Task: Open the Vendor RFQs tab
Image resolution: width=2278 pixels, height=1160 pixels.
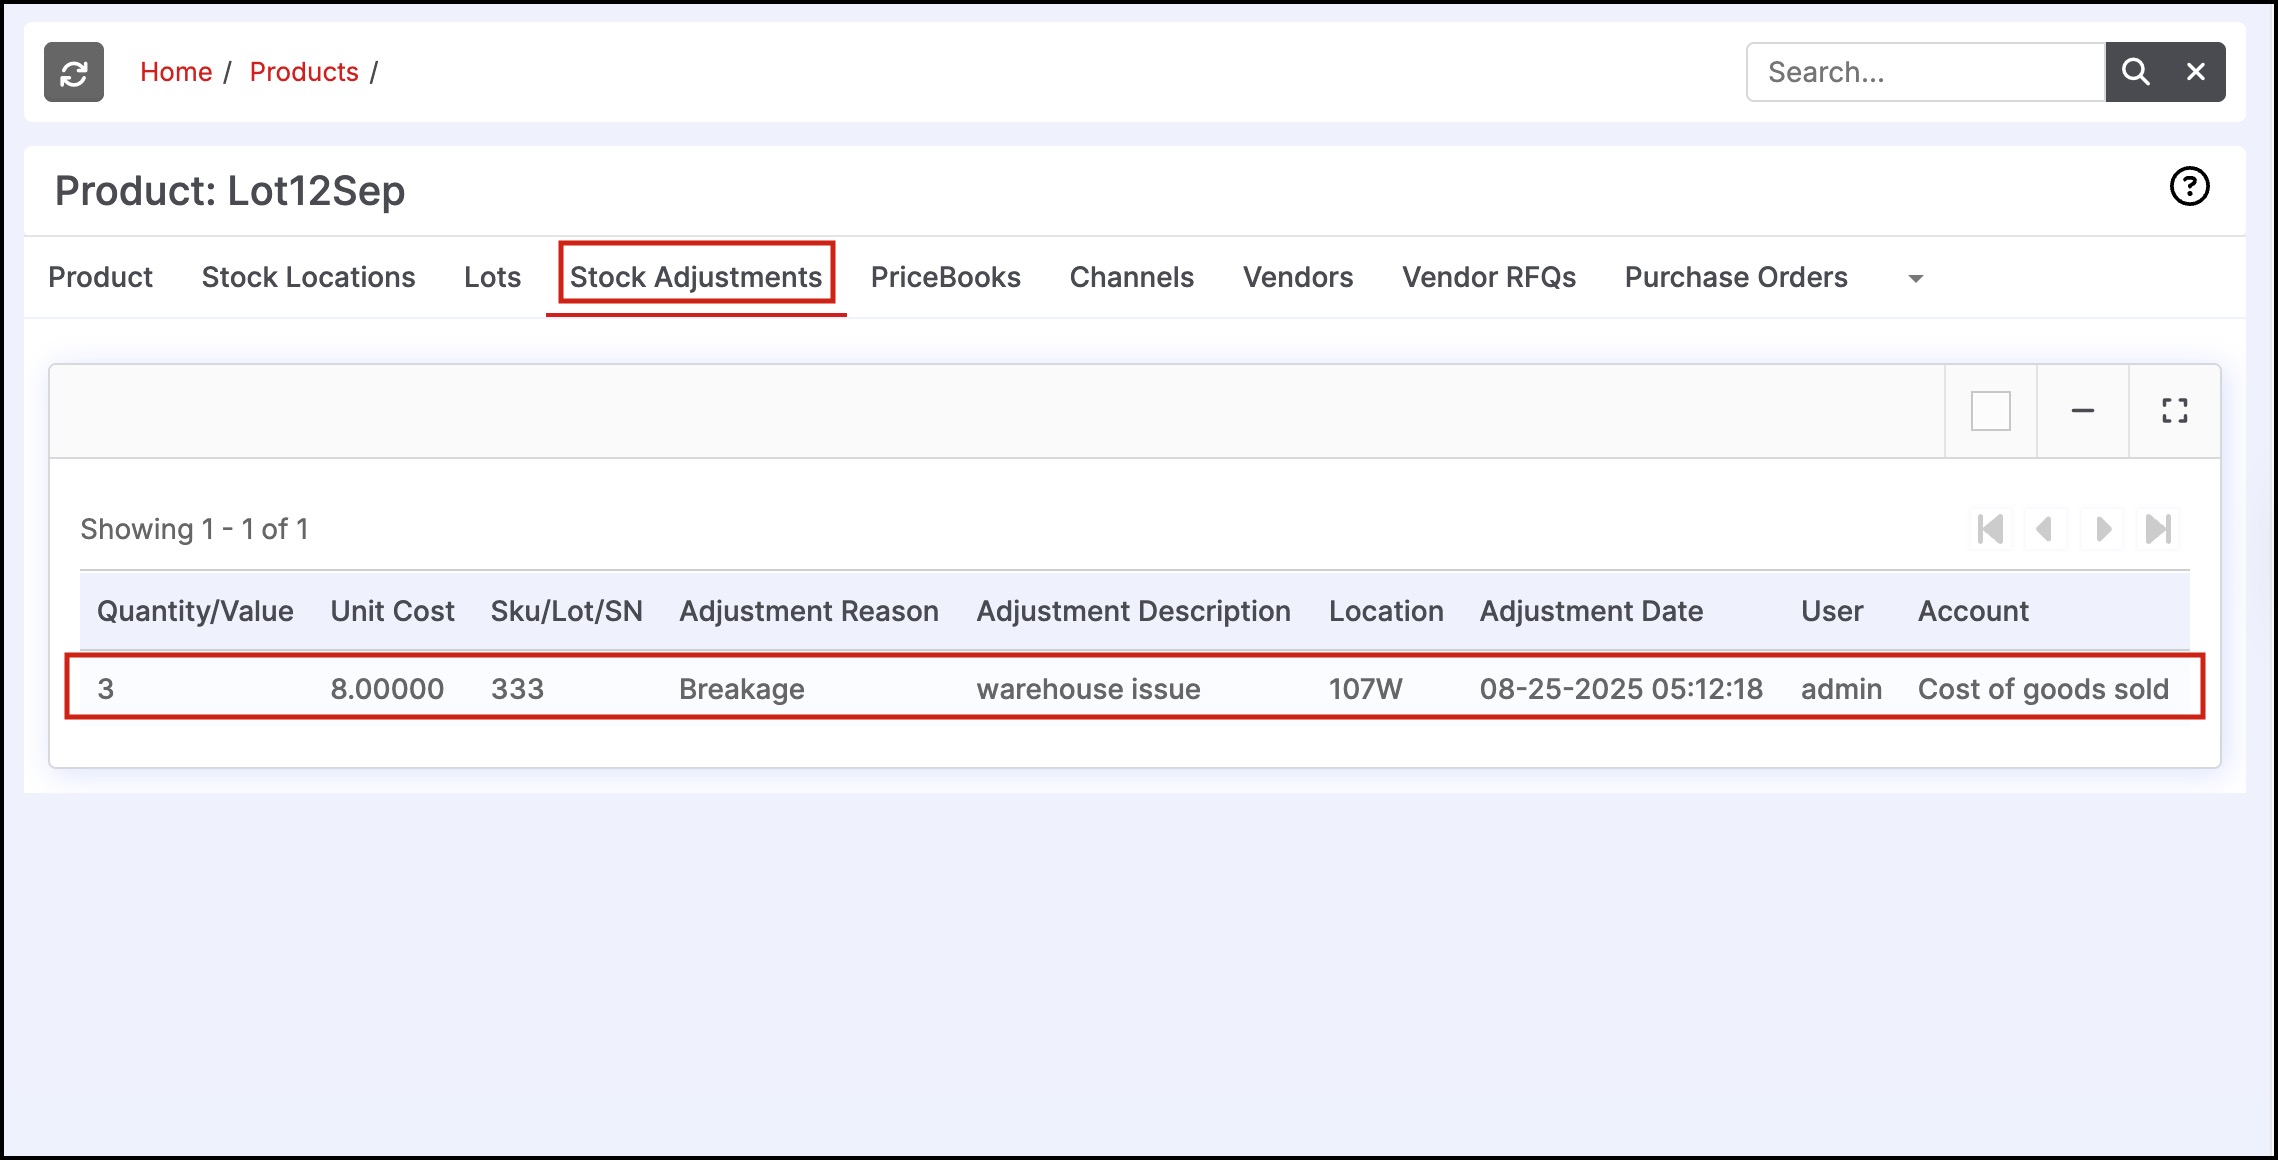Action: point(1489,277)
